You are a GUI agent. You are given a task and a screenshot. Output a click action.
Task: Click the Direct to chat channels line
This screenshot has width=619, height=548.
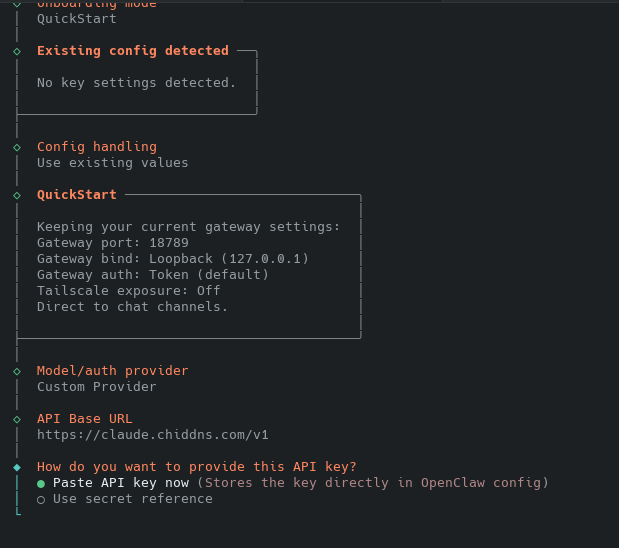point(132,307)
